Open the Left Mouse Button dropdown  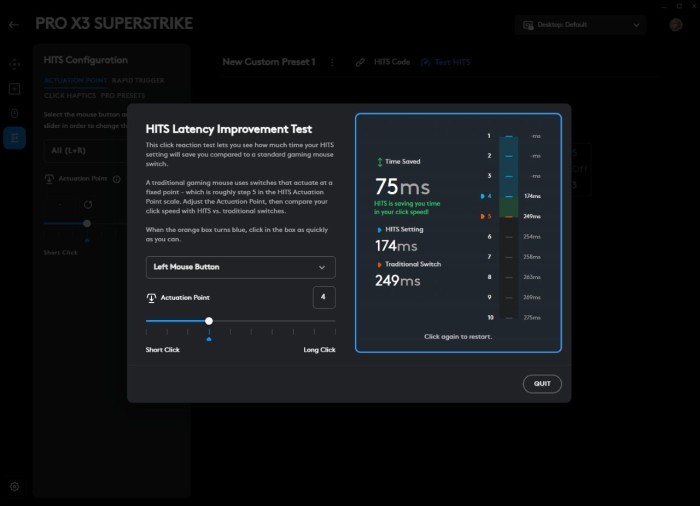[x=241, y=267]
